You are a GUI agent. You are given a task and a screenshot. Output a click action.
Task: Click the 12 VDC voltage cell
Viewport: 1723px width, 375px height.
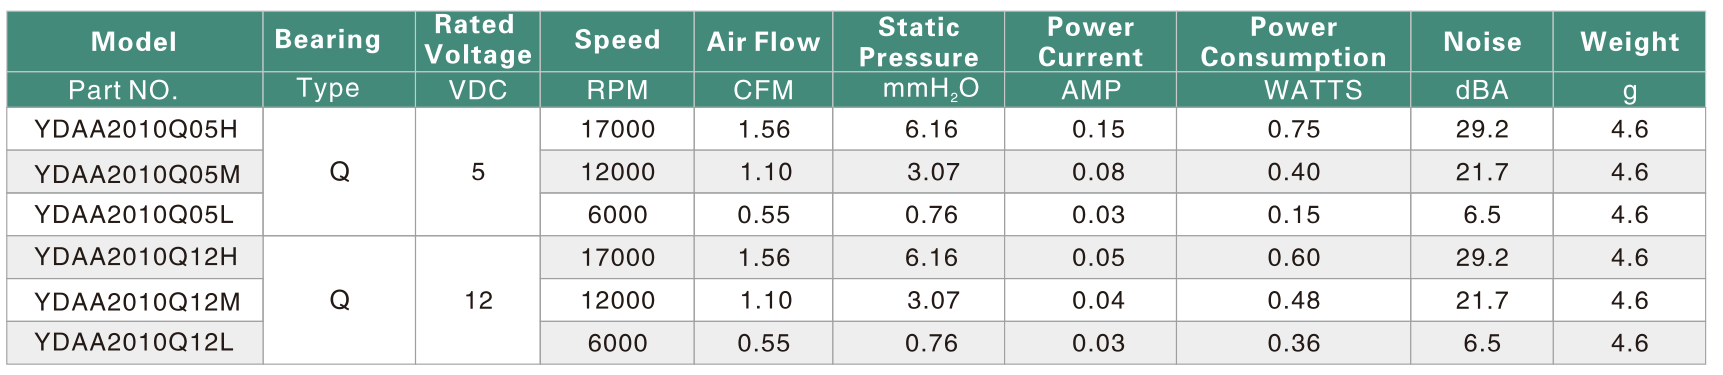pyautogui.click(x=478, y=300)
